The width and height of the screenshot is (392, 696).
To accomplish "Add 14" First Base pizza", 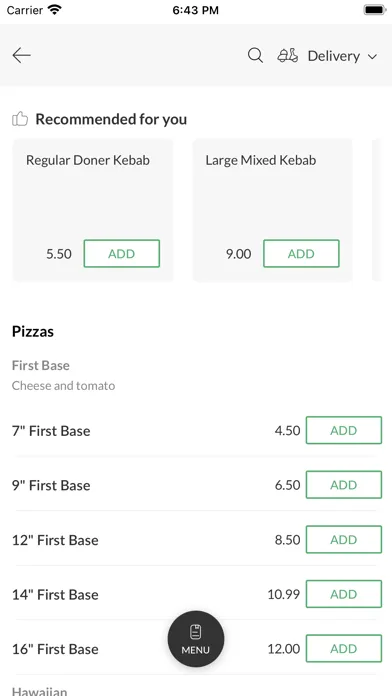I will [344, 594].
